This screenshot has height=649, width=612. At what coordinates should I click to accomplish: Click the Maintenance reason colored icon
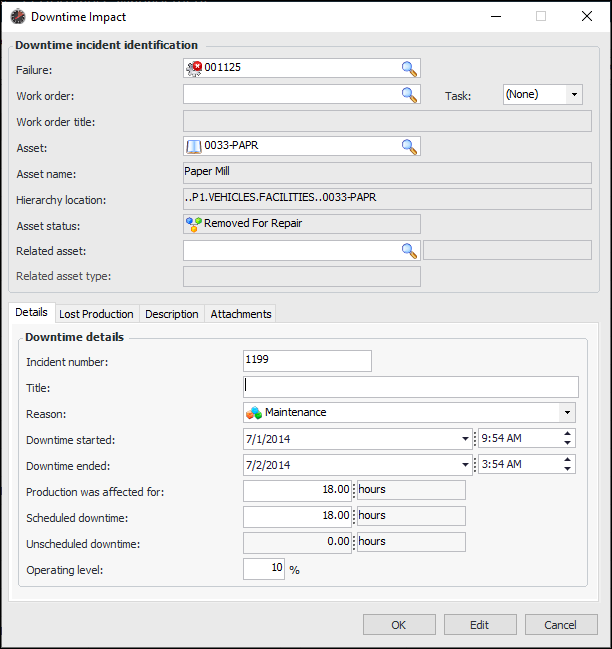[254, 412]
